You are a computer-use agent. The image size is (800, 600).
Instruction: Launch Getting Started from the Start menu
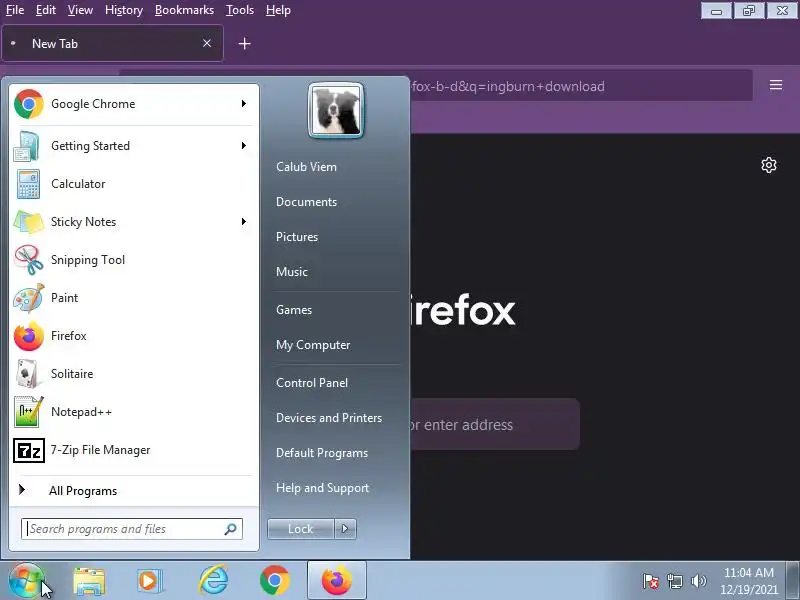pyautogui.click(x=133, y=146)
